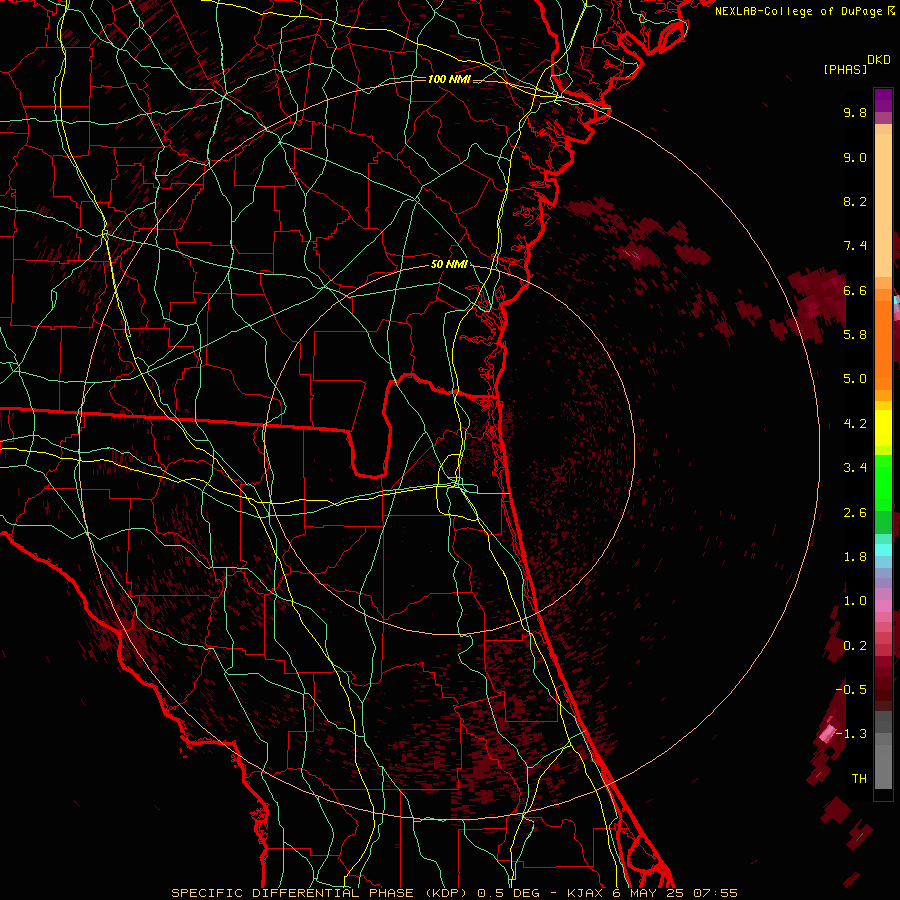Click the 0.2 scale value
This screenshot has width=900, height=900.
855,646
